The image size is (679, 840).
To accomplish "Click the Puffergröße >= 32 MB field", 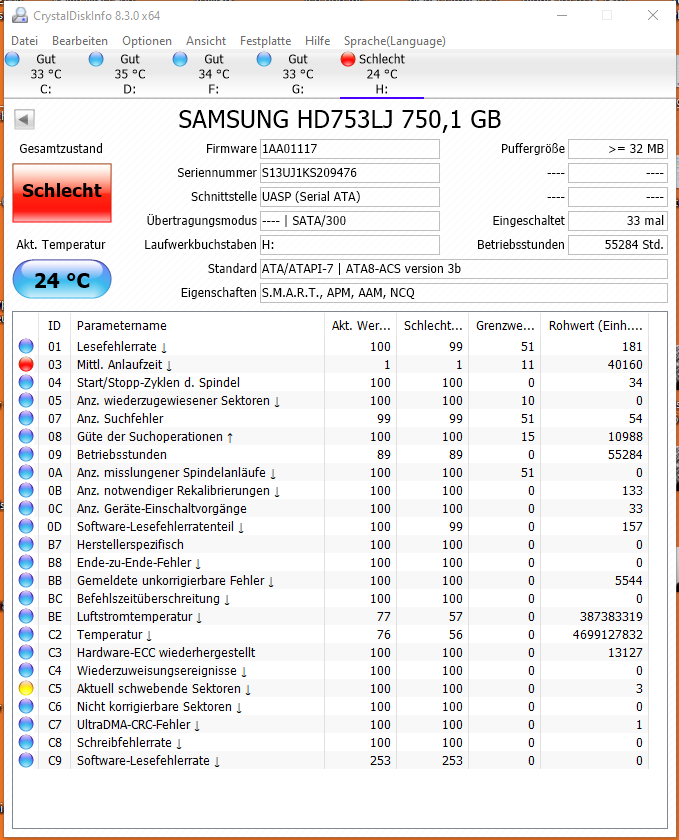I will [618, 149].
